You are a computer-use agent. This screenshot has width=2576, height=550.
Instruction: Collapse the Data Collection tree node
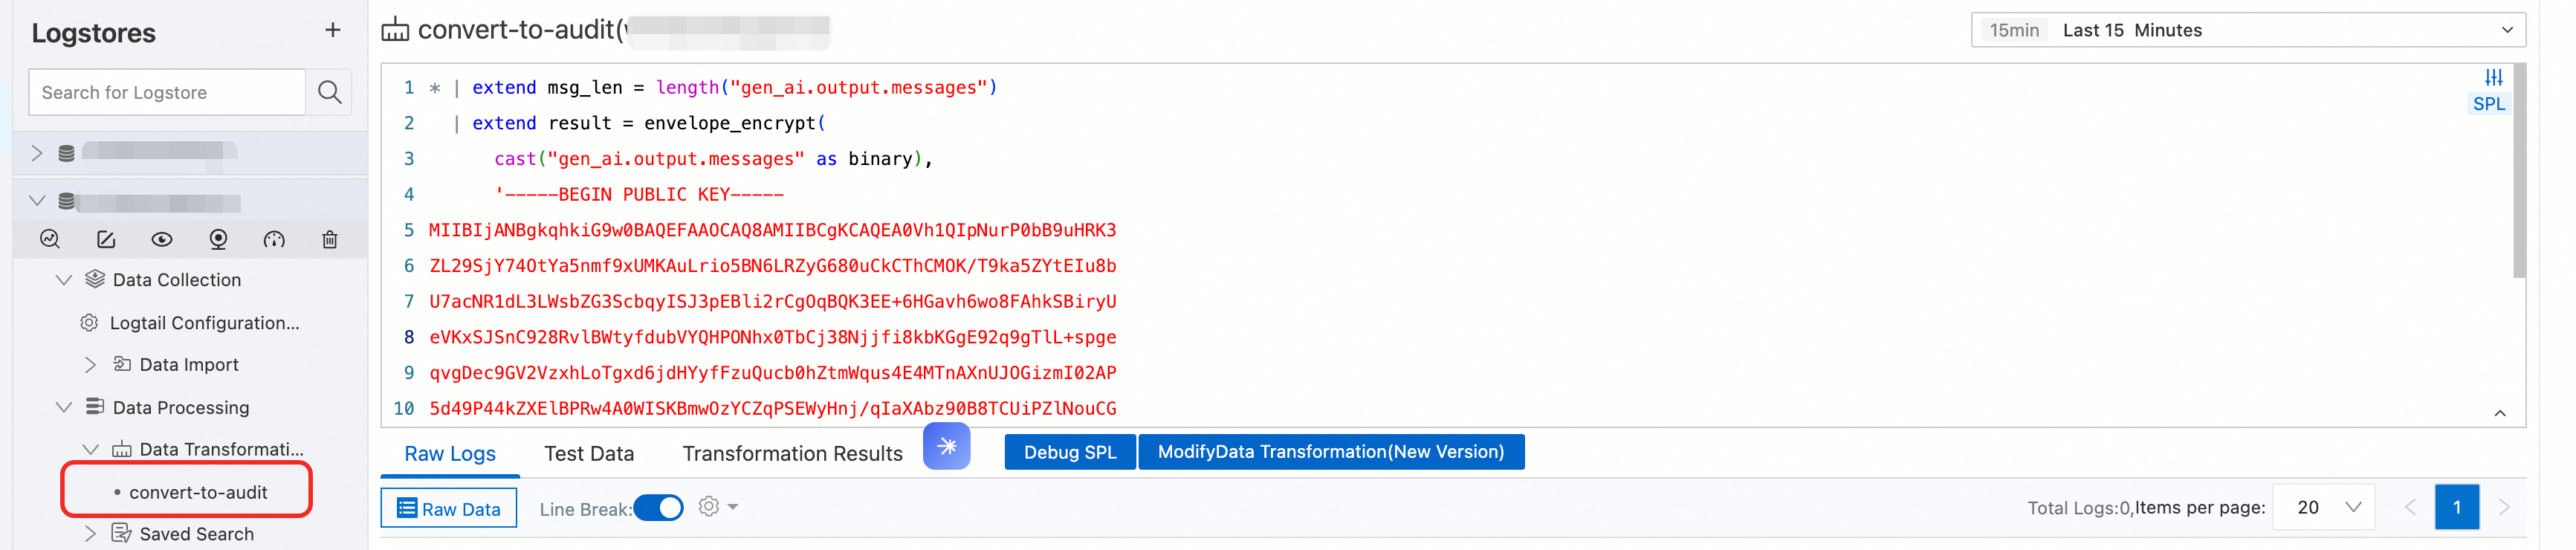point(64,280)
